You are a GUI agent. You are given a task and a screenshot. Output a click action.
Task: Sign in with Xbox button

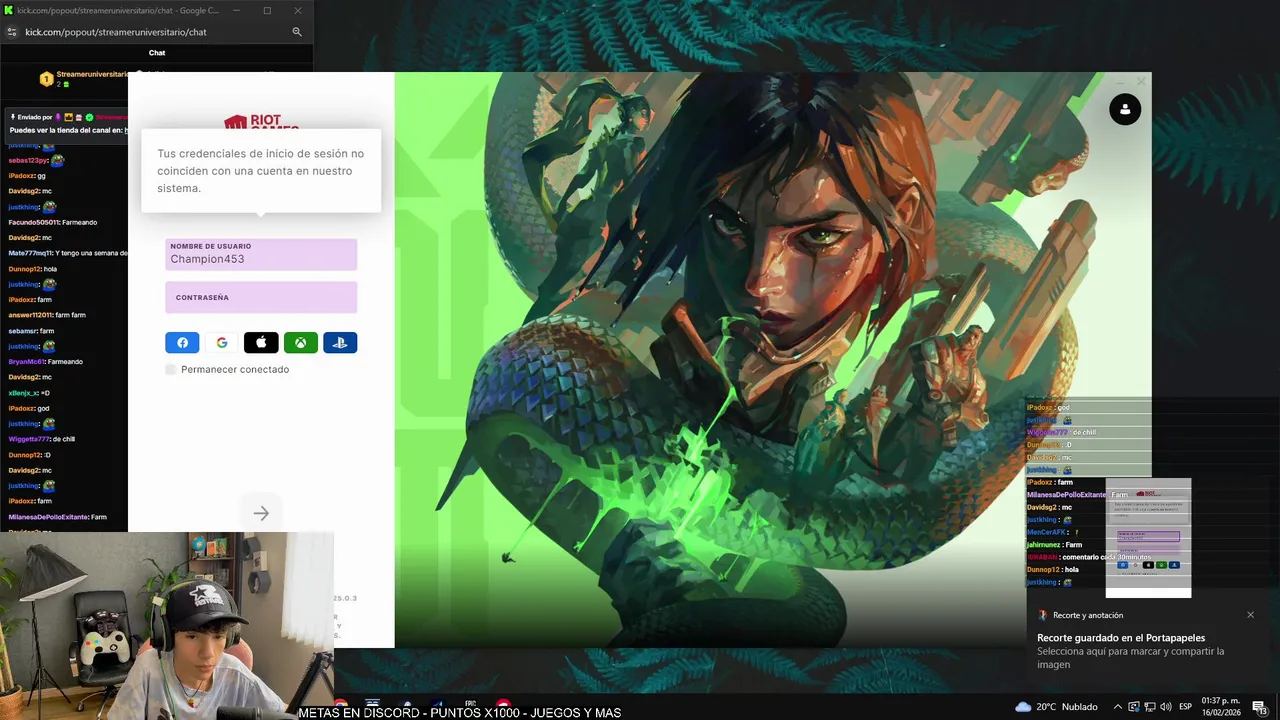pos(301,343)
